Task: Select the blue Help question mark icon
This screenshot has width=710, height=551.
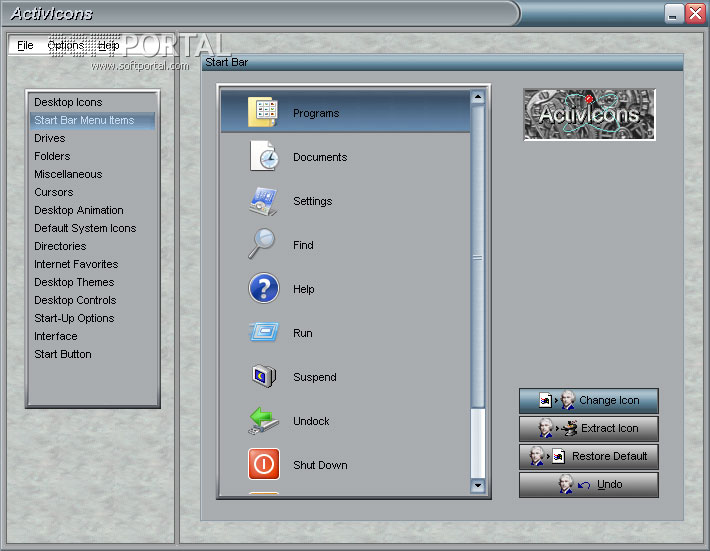Action: pos(264,288)
